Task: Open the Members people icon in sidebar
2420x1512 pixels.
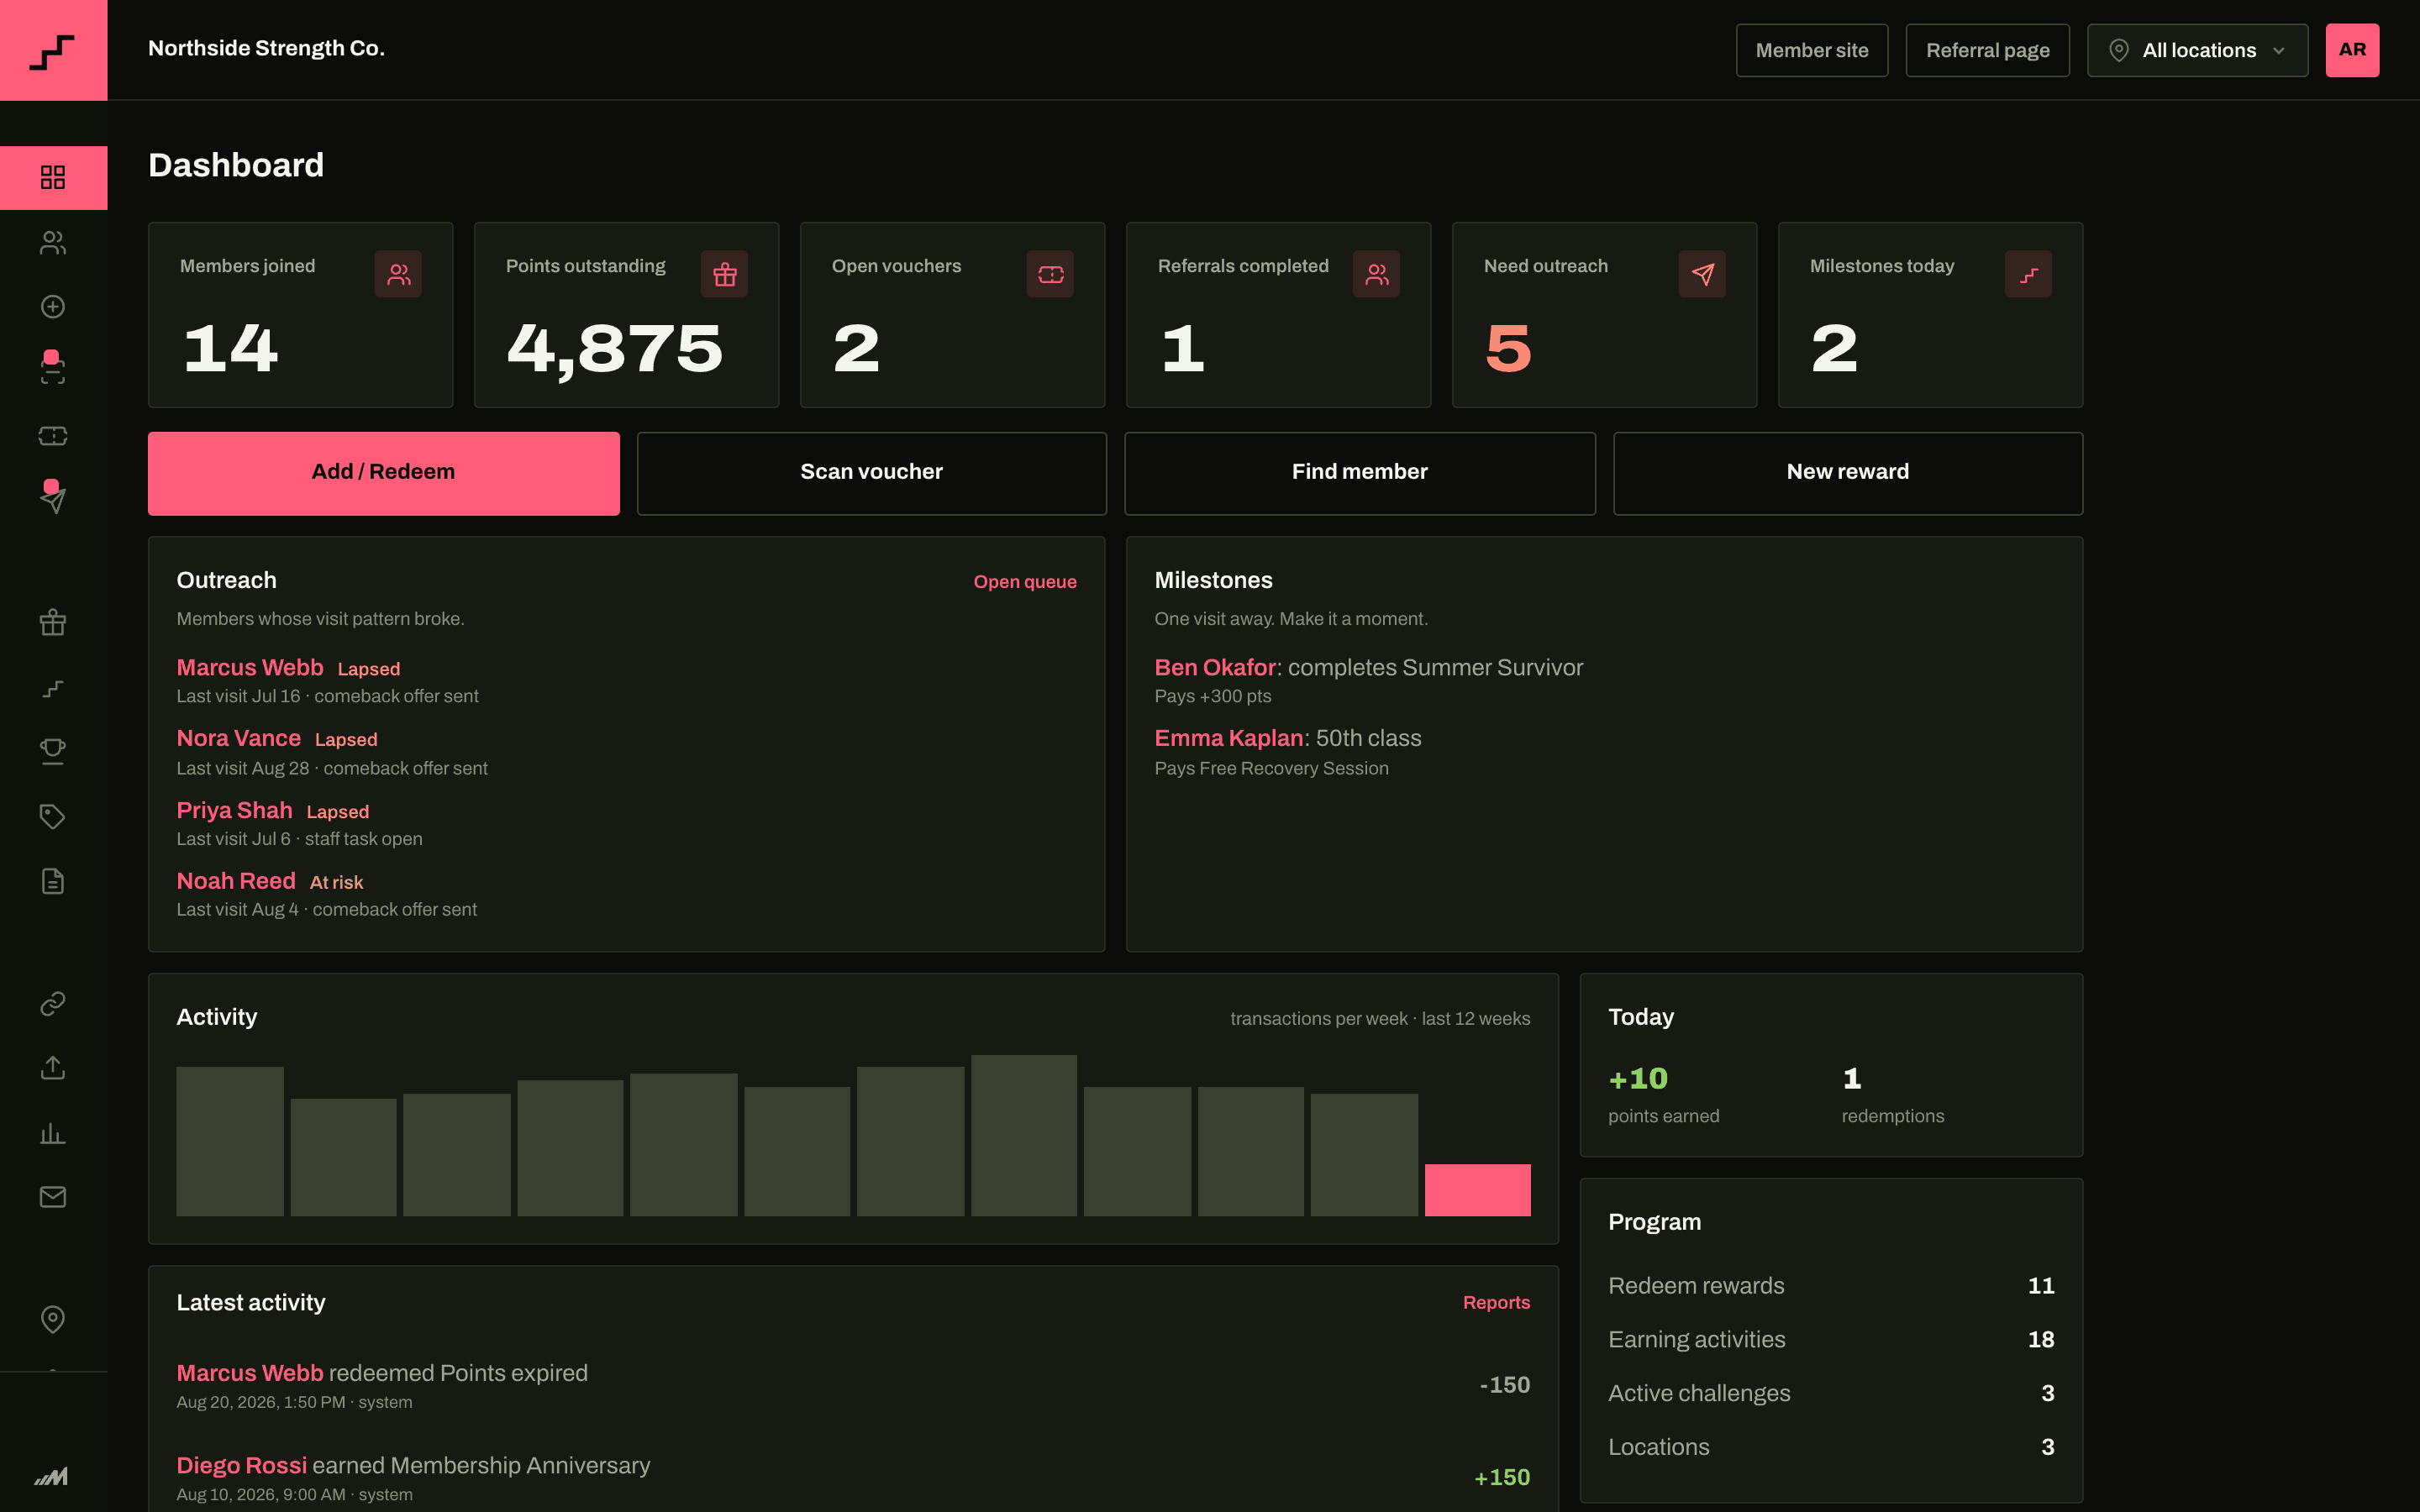Action: pos(53,242)
